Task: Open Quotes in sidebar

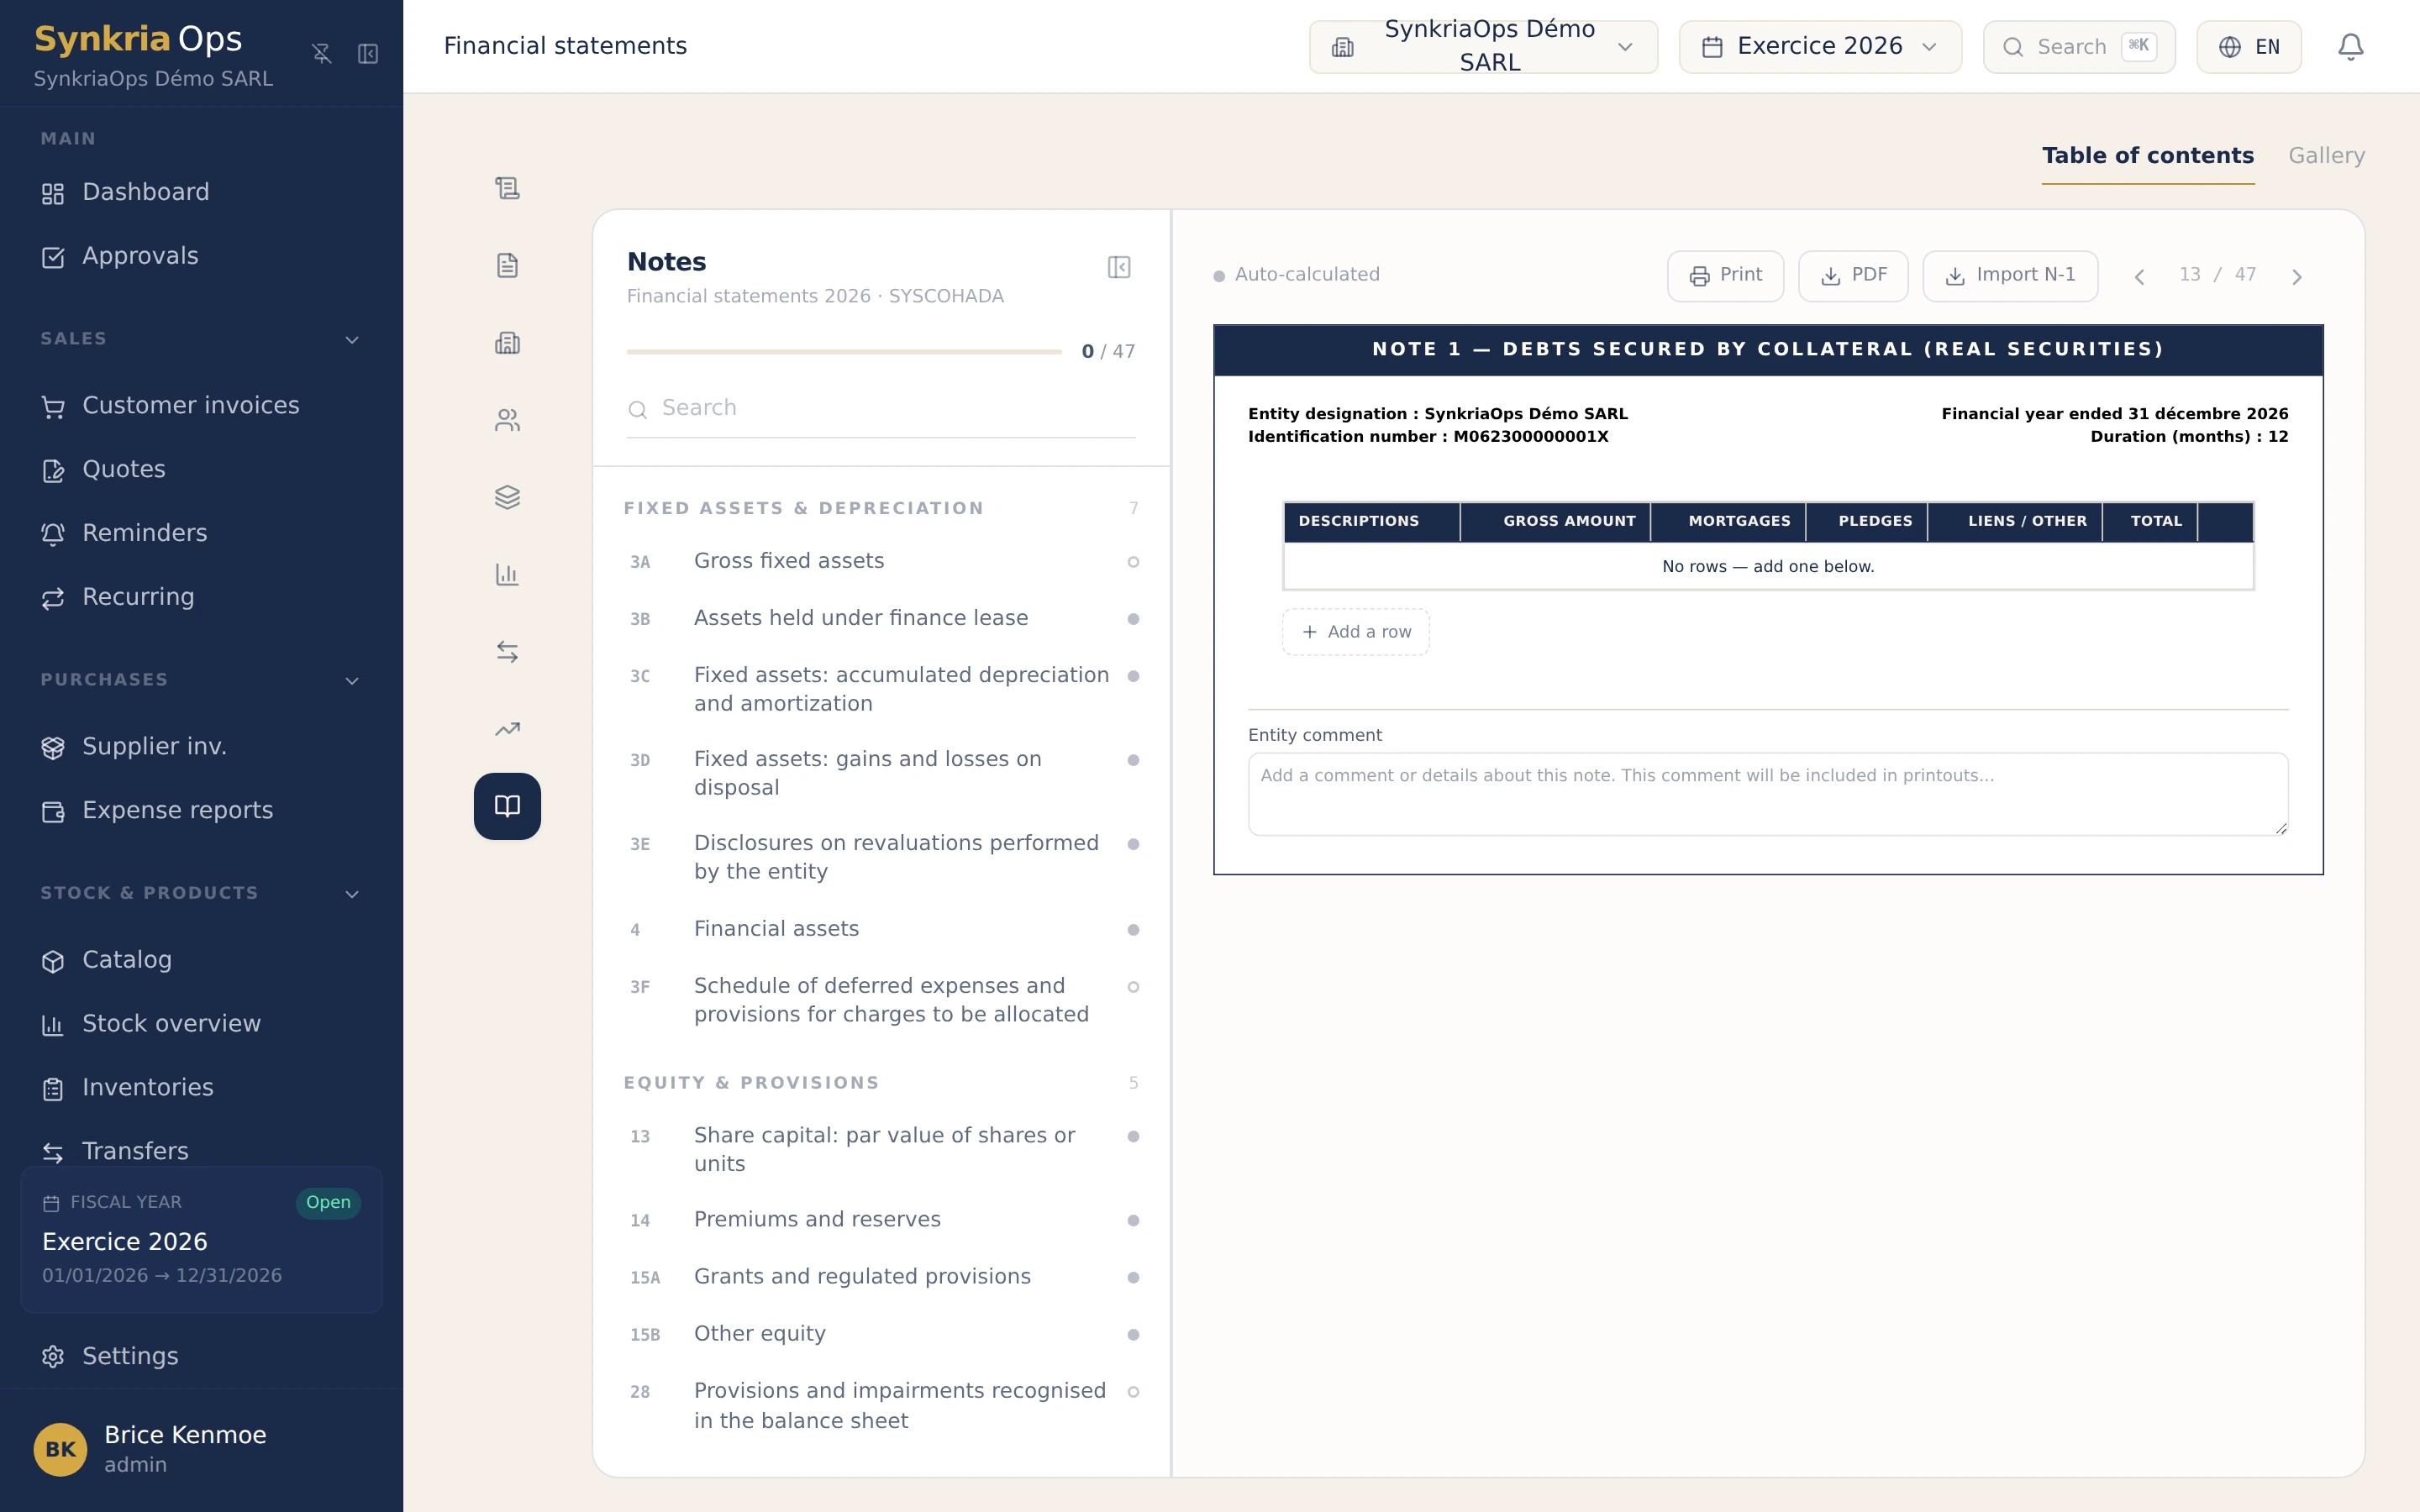Action: pos(201,469)
